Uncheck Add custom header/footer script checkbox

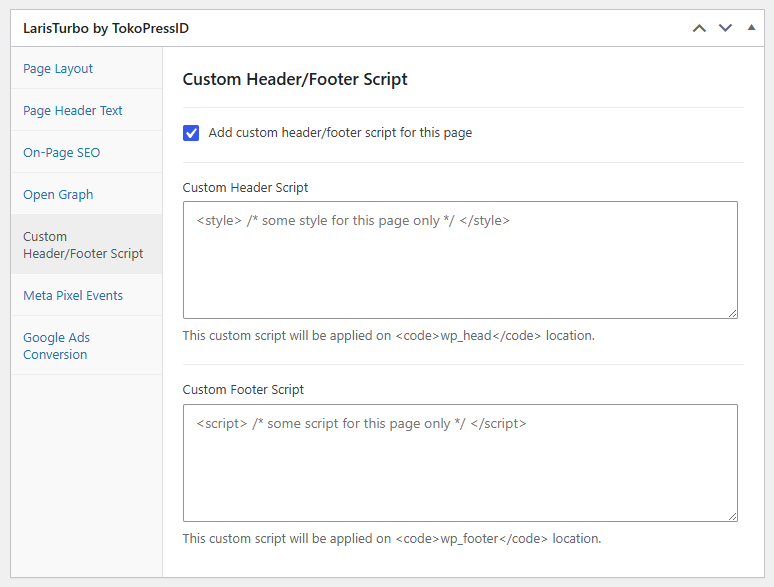coord(191,133)
